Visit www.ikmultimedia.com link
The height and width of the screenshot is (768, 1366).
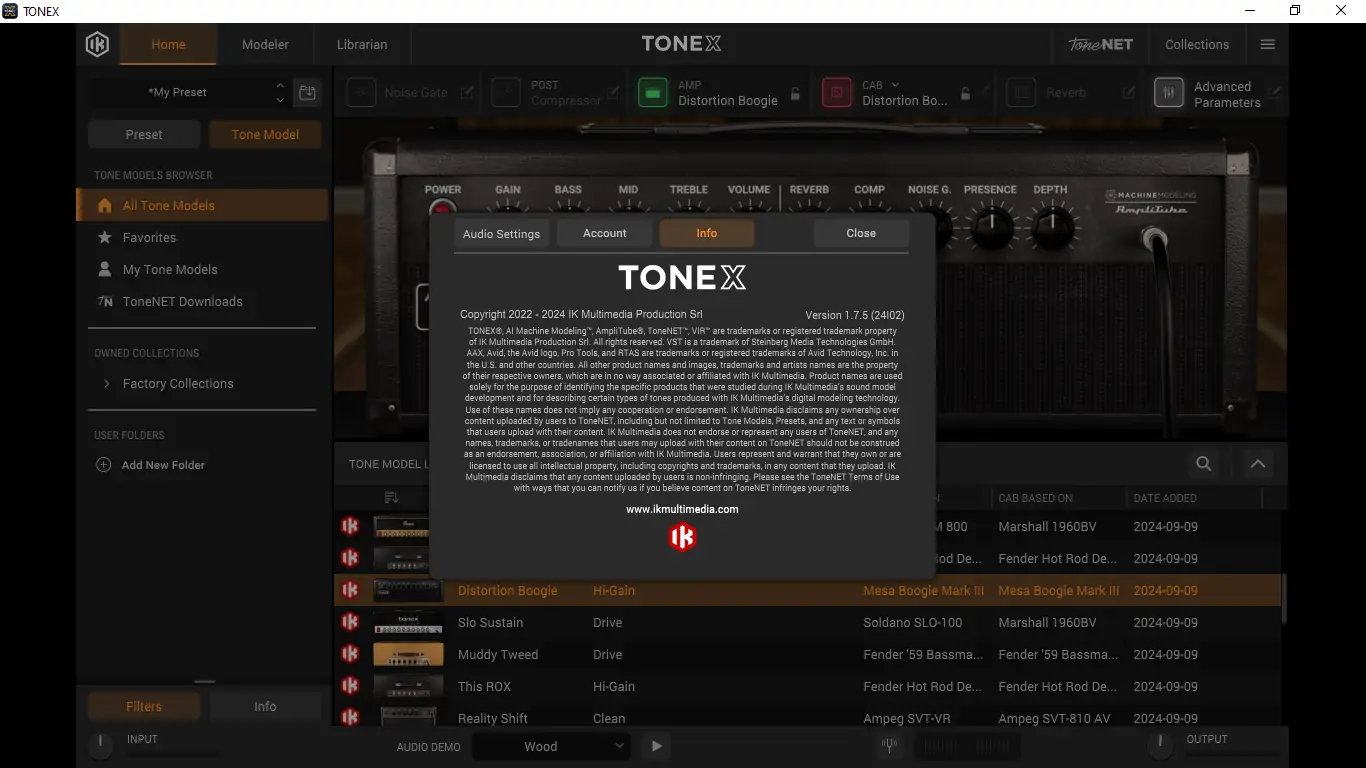[682, 509]
